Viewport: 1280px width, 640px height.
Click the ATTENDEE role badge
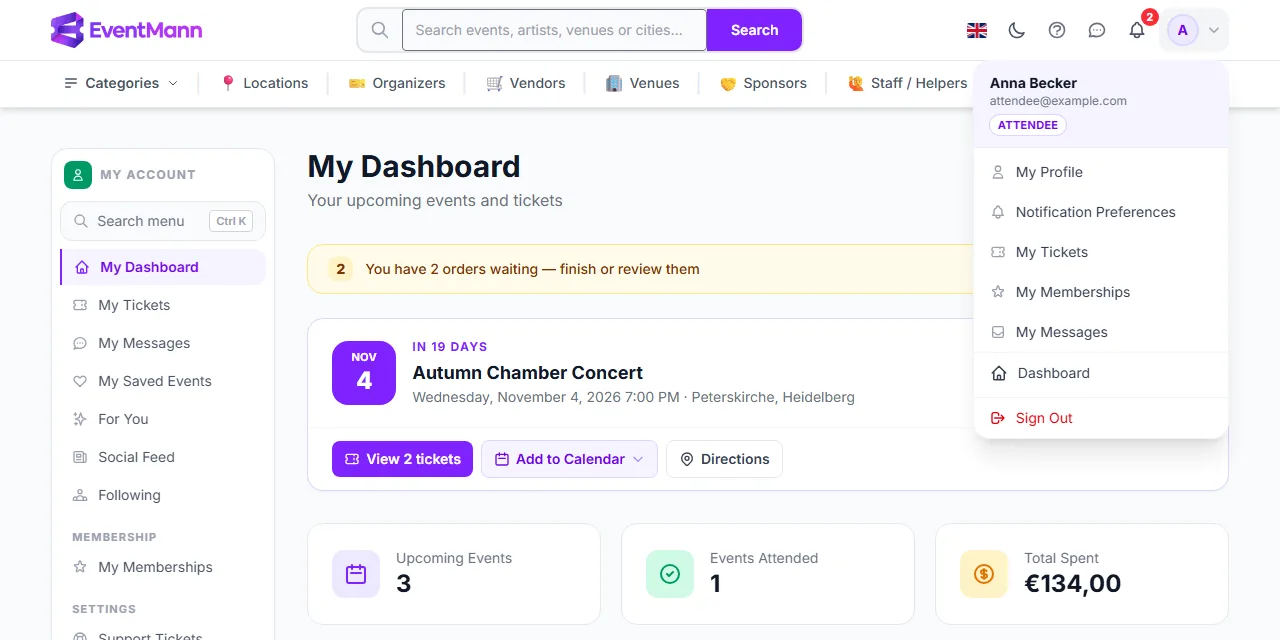tap(1028, 125)
